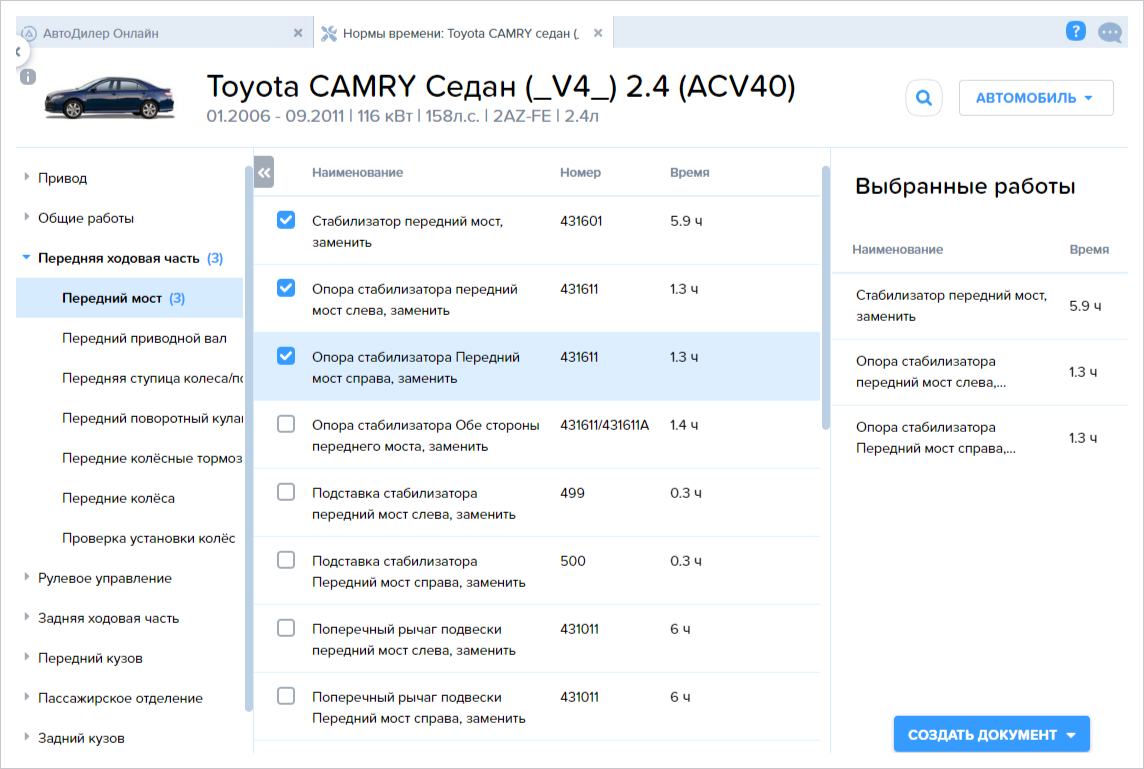Click the Номер column header
This screenshot has width=1144, height=769.
pos(580,172)
